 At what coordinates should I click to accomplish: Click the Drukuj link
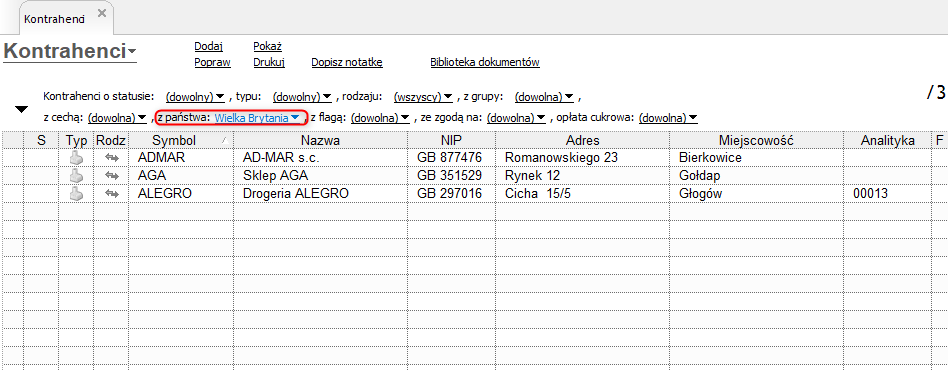[x=269, y=62]
